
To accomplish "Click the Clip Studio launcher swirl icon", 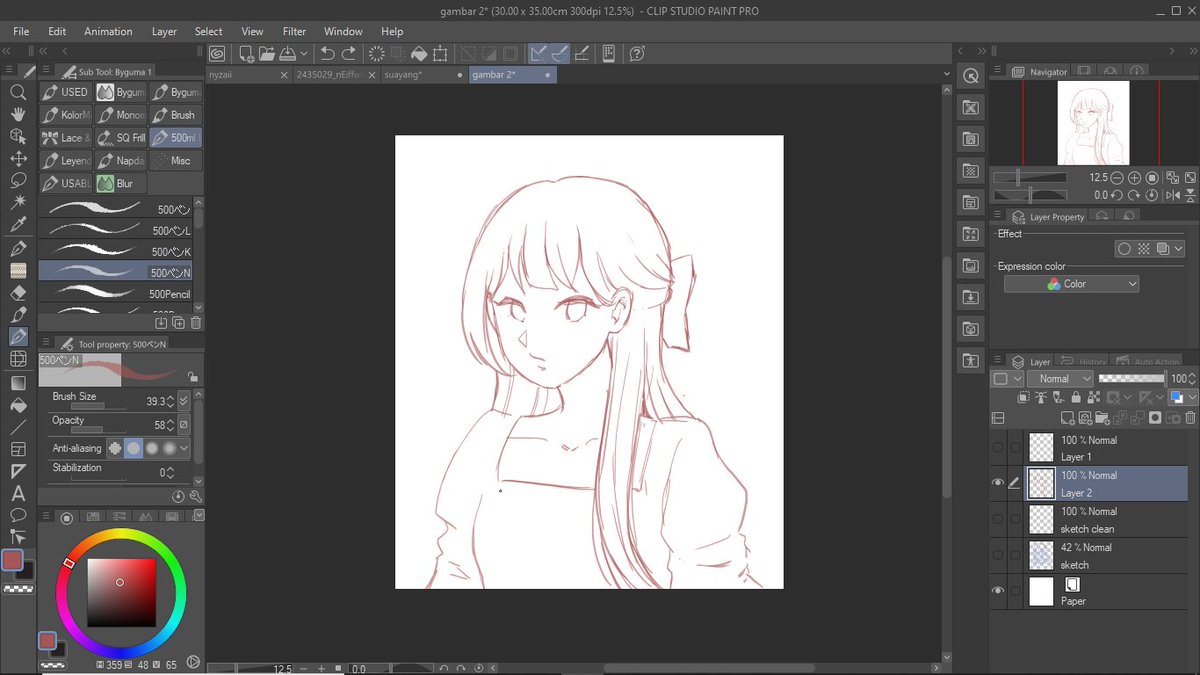I will coord(217,54).
